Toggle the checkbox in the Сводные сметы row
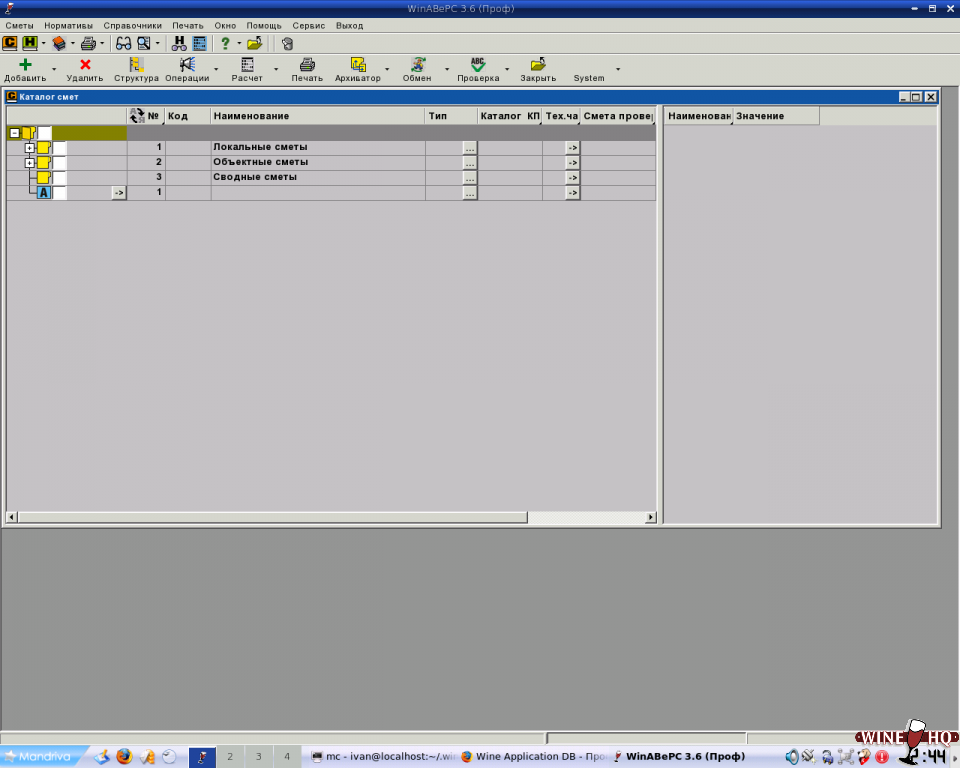This screenshot has width=960, height=768. pyautogui.click(x=60, y=178)
